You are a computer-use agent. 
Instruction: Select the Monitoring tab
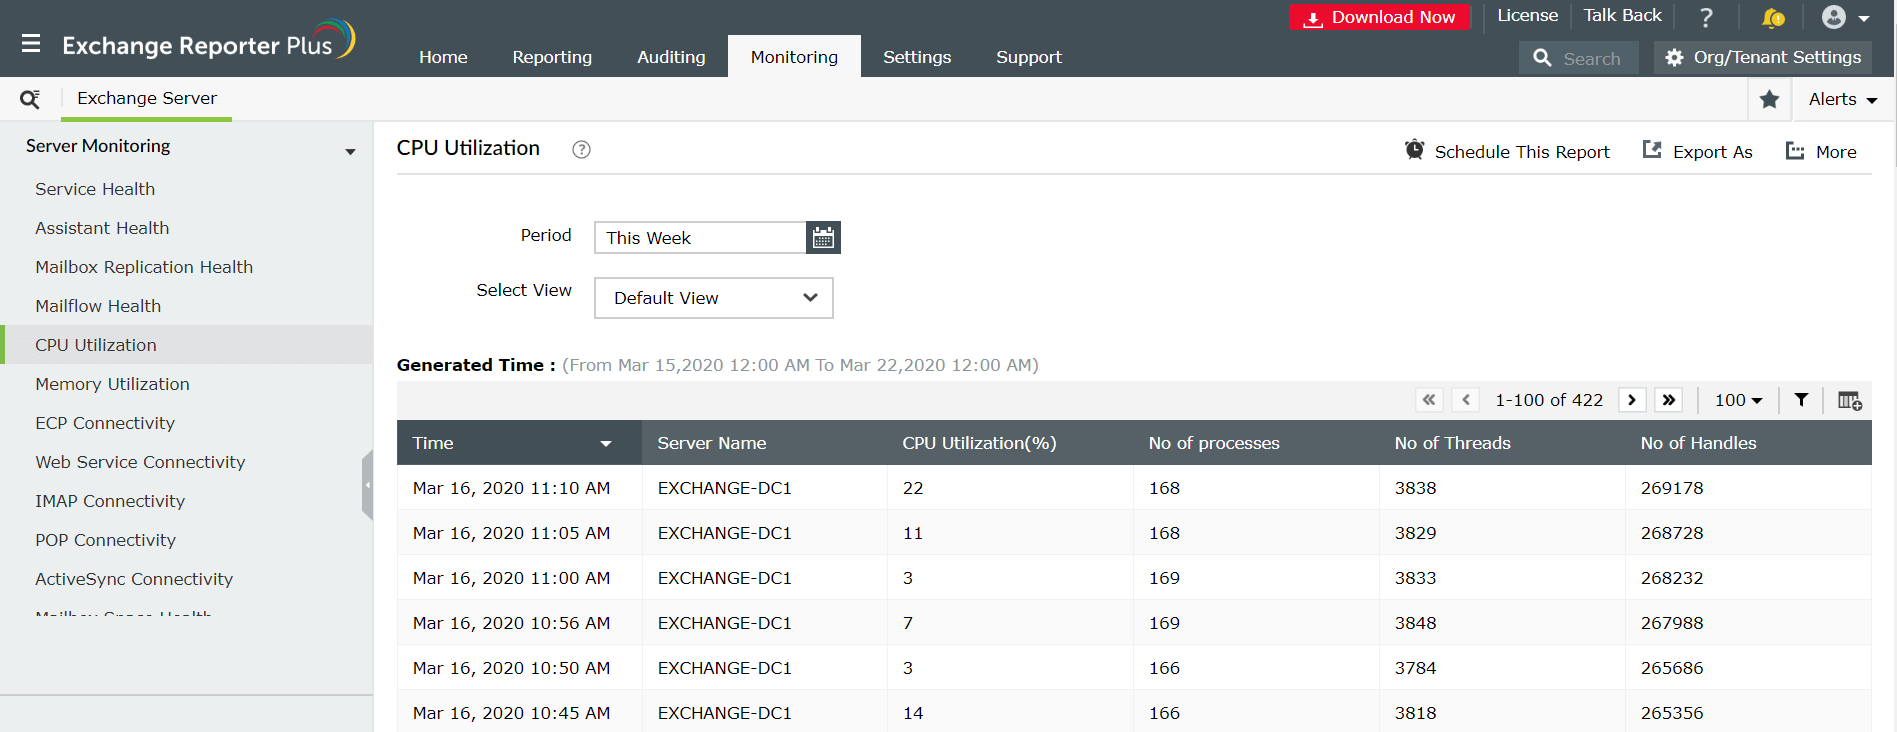pos(794,57)
